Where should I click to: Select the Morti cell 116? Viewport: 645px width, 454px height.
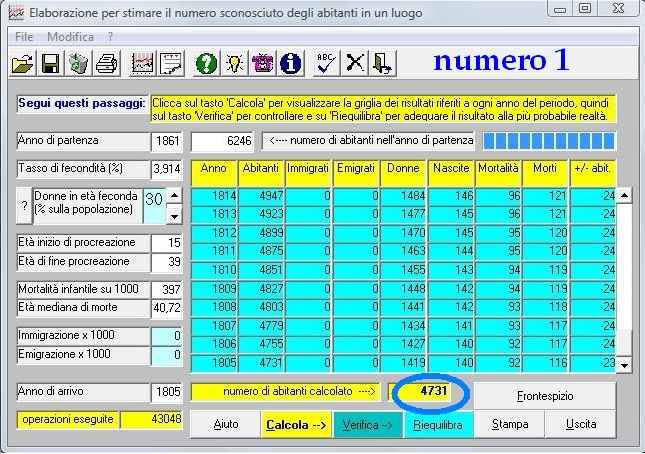pos(546,363)
